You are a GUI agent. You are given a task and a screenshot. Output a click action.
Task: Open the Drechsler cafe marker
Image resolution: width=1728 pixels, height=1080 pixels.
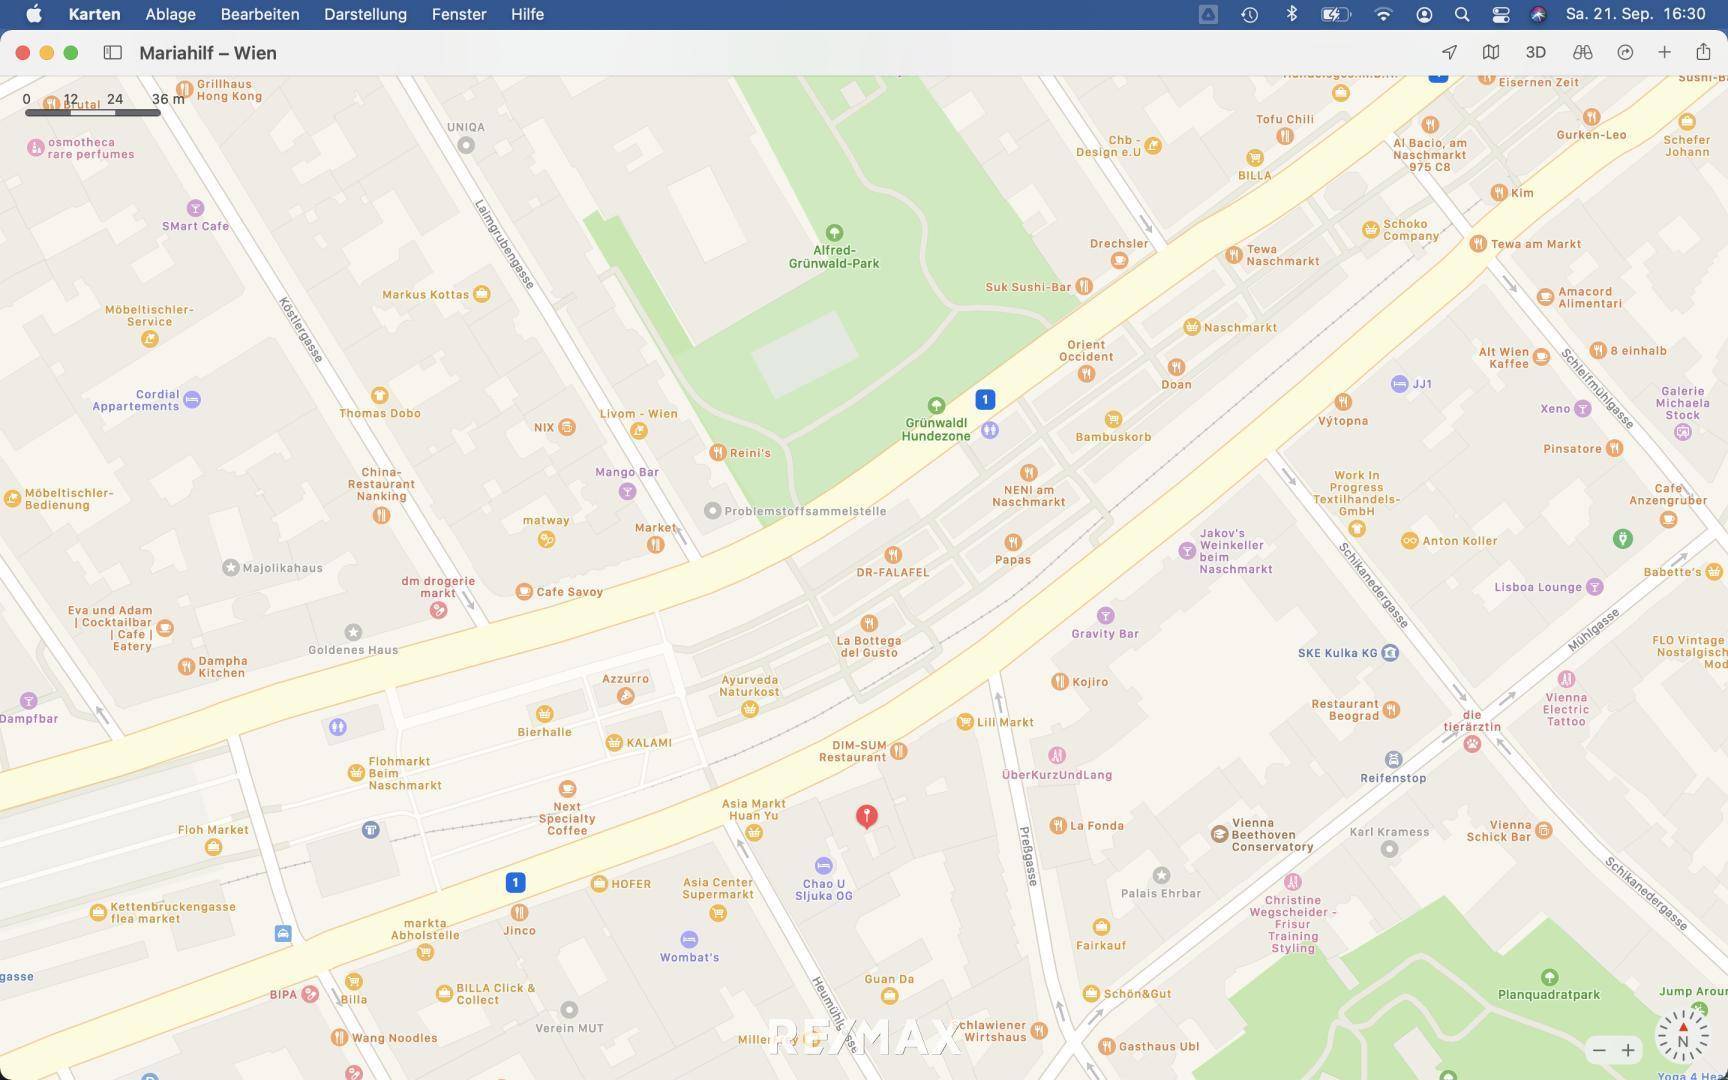tap(1119, 260)
